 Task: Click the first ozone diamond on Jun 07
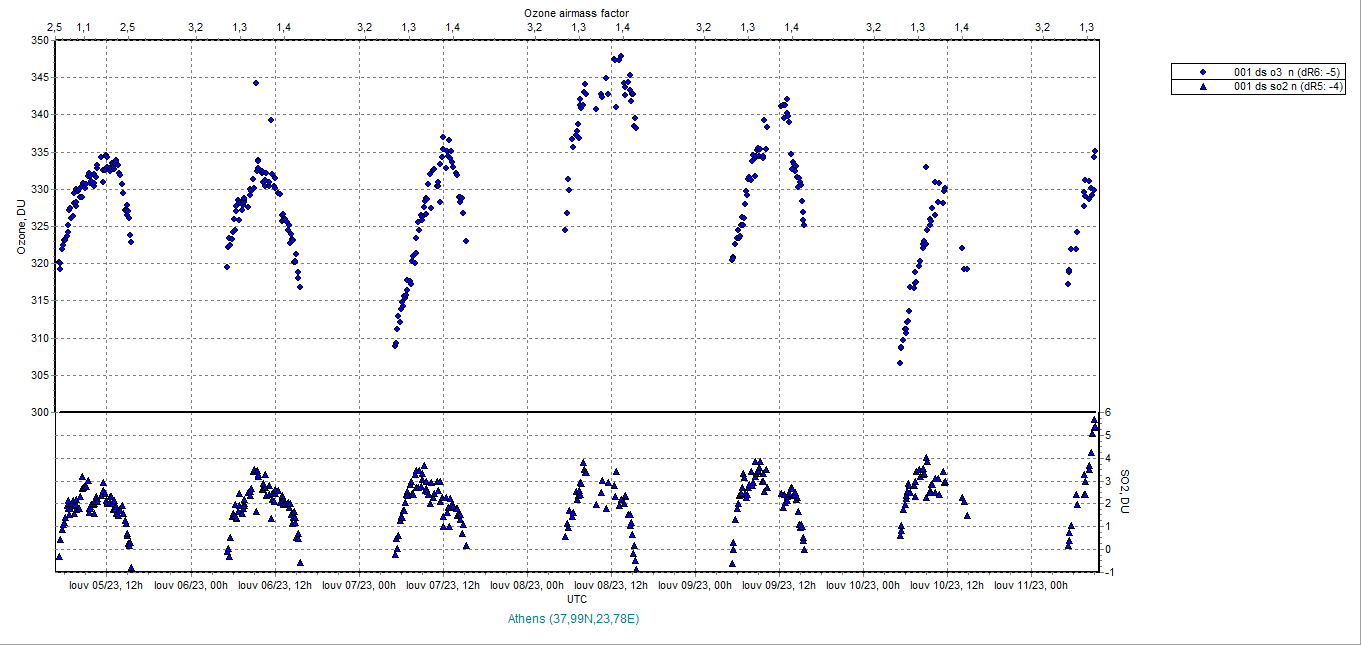[395, 345]
